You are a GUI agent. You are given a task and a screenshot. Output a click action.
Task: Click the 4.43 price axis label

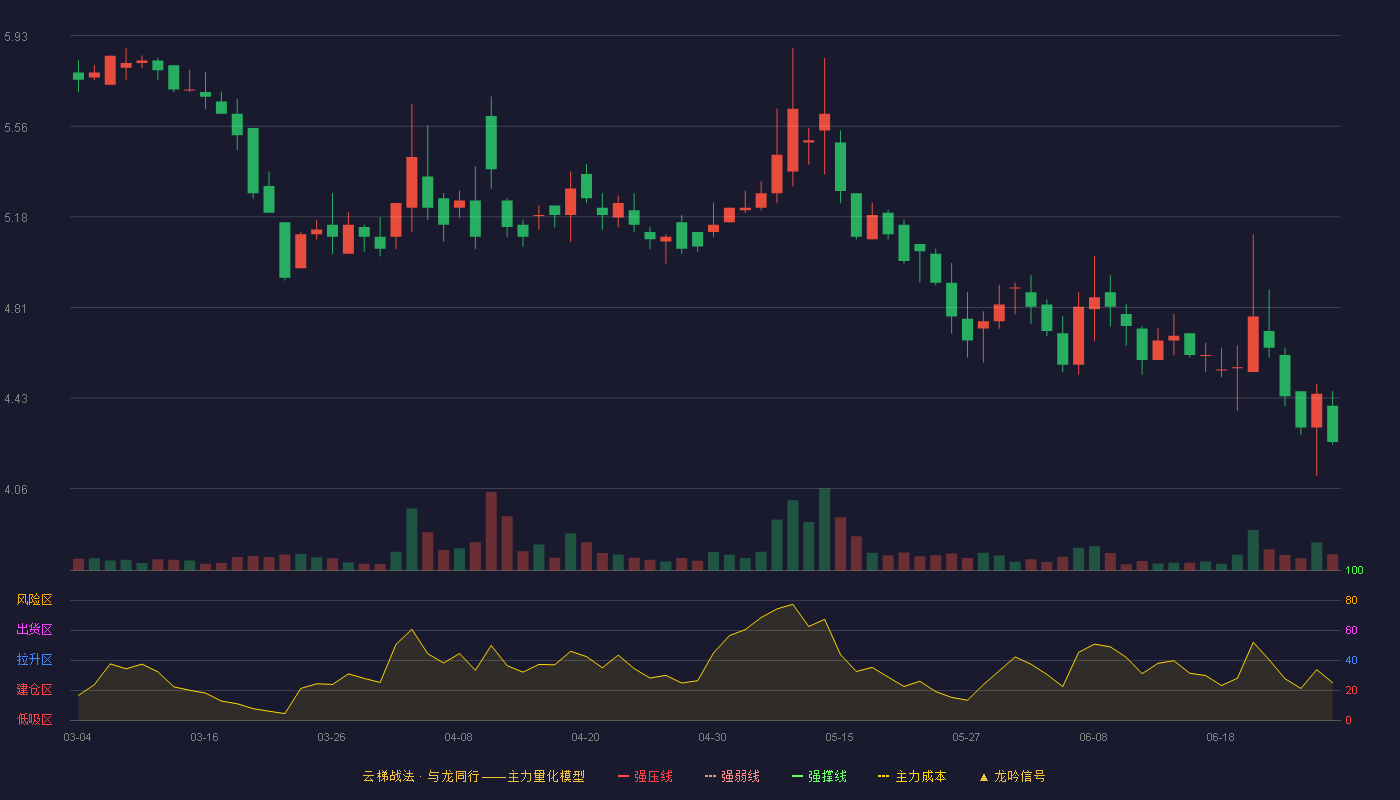tap(16, 399)
